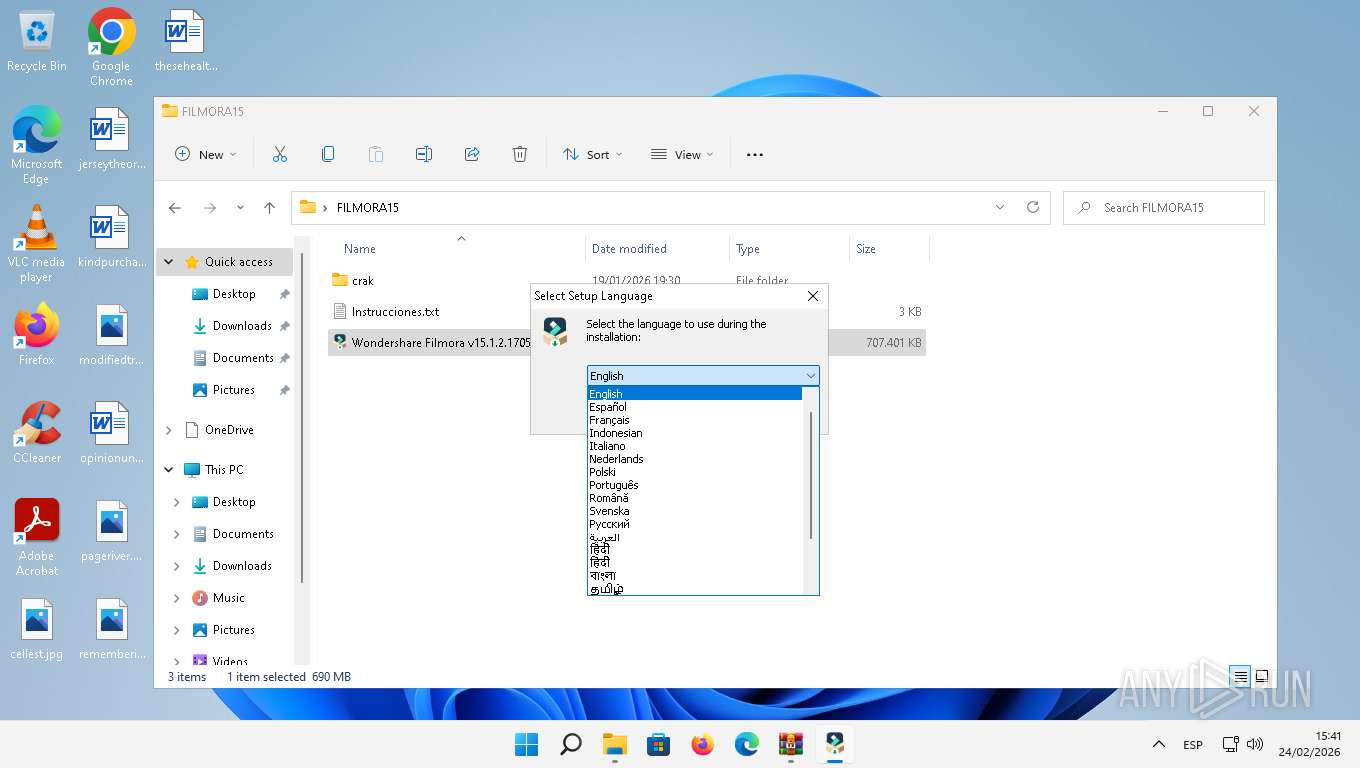This screenshot has height=768, width=1360.
Task: Select Nederlands in the language list
Action: [695, 459]
